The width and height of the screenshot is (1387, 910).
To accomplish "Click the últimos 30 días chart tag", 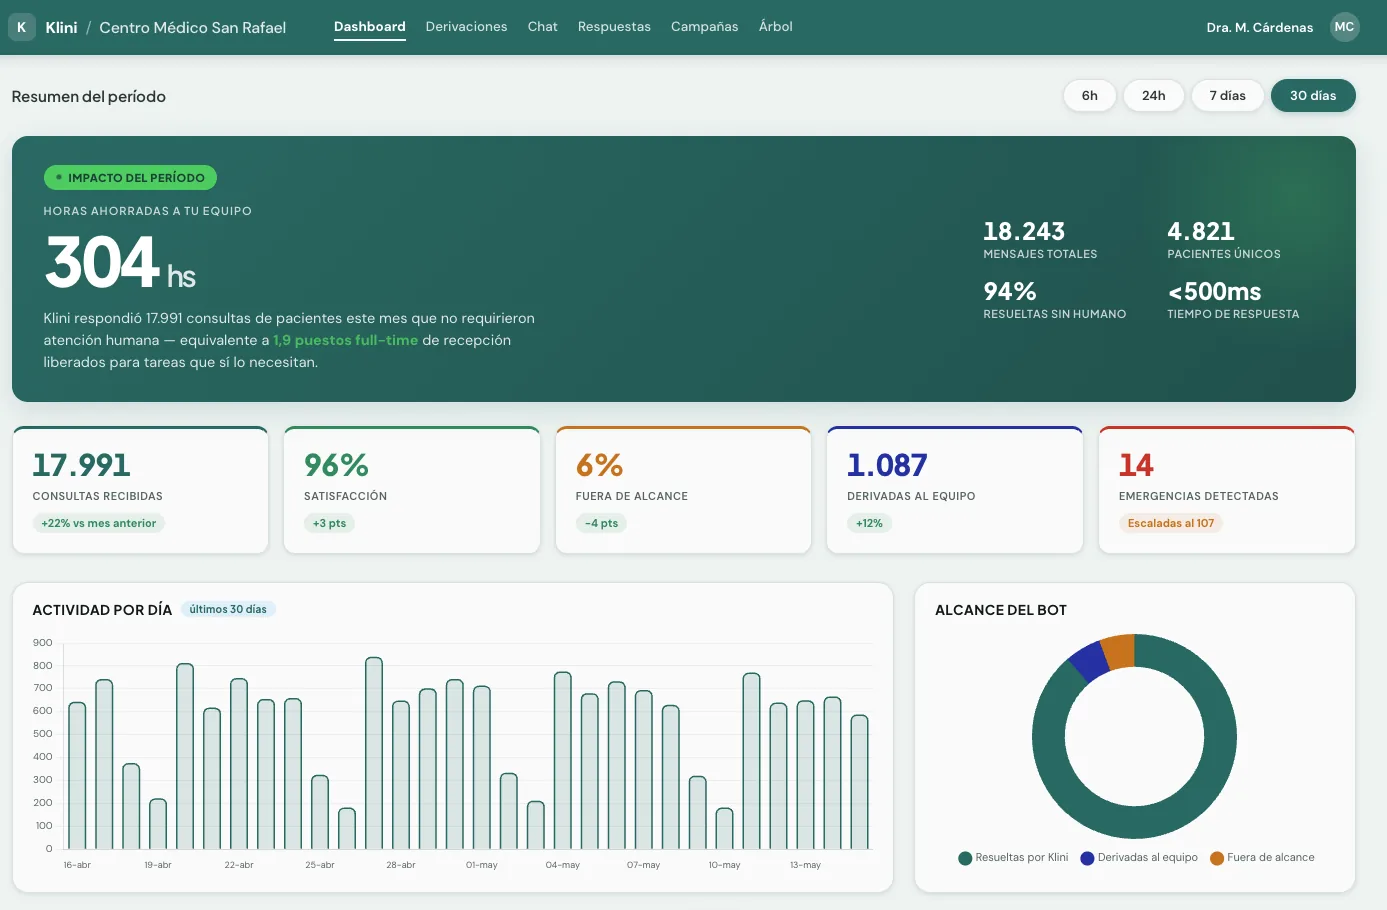I will coord(228,610).
